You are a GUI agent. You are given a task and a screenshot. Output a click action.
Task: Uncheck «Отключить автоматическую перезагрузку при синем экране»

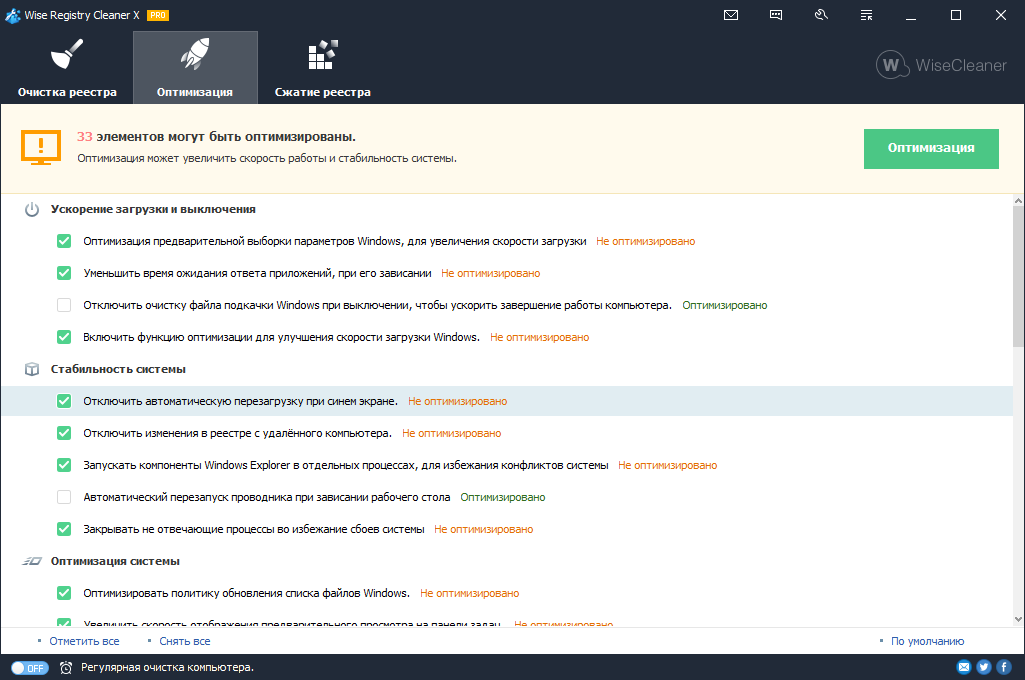[63, 401]
